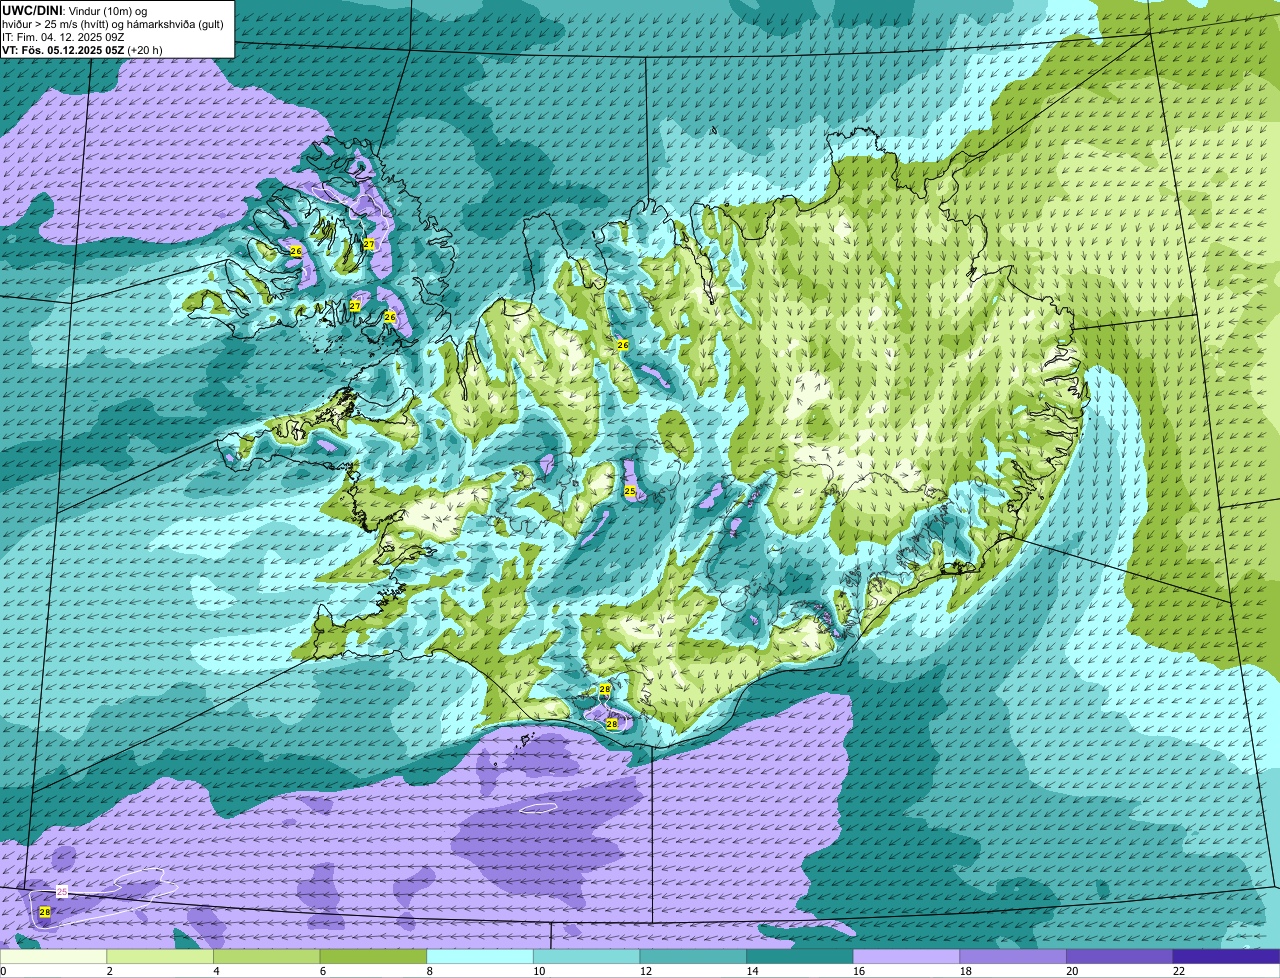Viewport: 1280px width, 978px height.
Task: Click the 14–16 m/s dark teal legend swatch
Action: click(800, 956)
